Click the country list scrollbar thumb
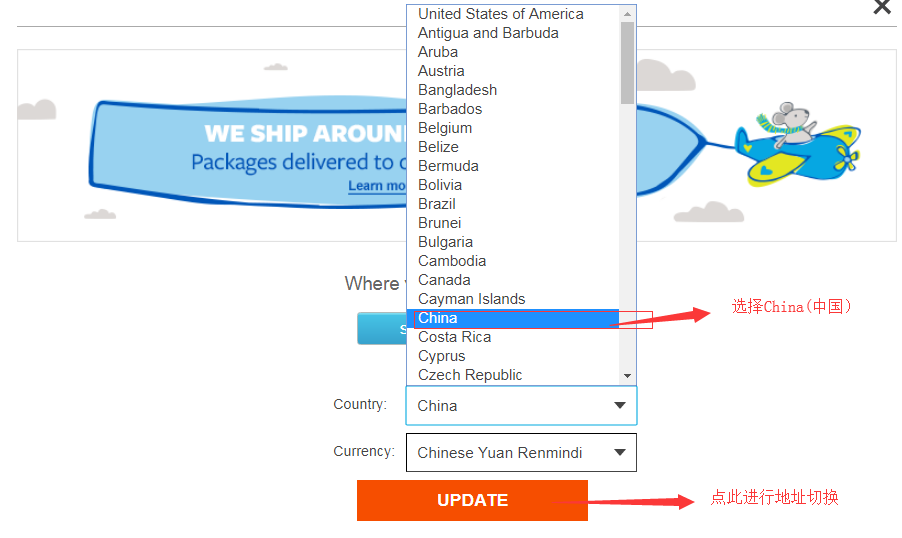This screenshot has height=538, width=902. [628, 63]
